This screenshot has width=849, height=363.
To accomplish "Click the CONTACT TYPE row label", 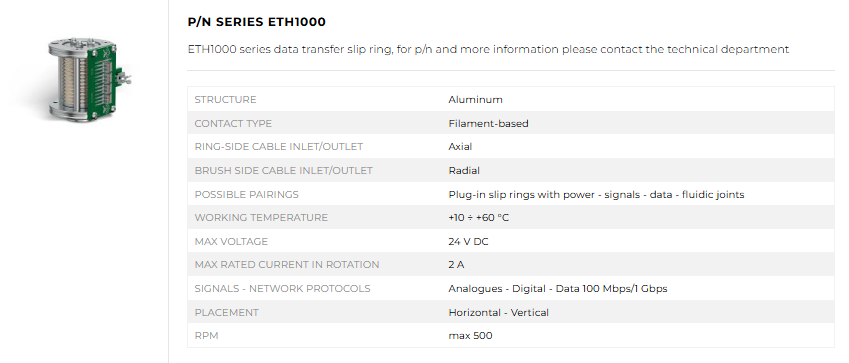I will [233, 124].
